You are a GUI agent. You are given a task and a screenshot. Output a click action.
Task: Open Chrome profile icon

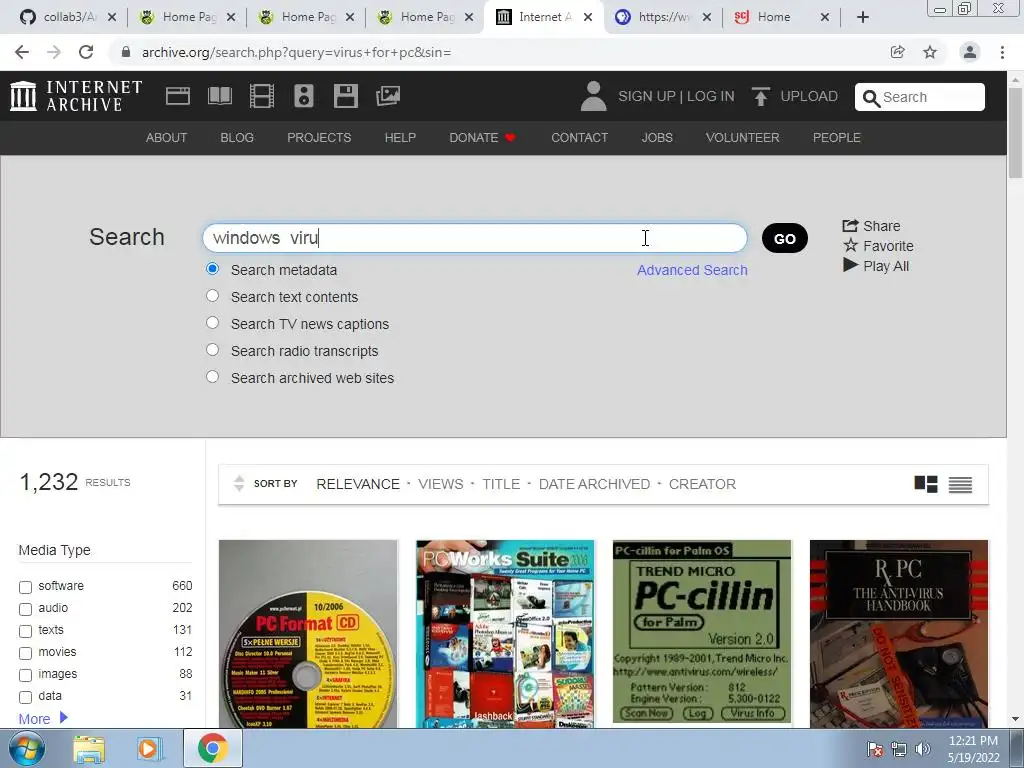[x=970, y=52]
